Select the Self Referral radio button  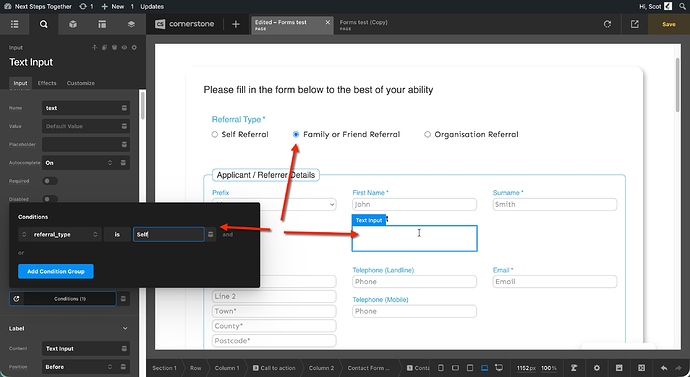(x=215, y=135)
